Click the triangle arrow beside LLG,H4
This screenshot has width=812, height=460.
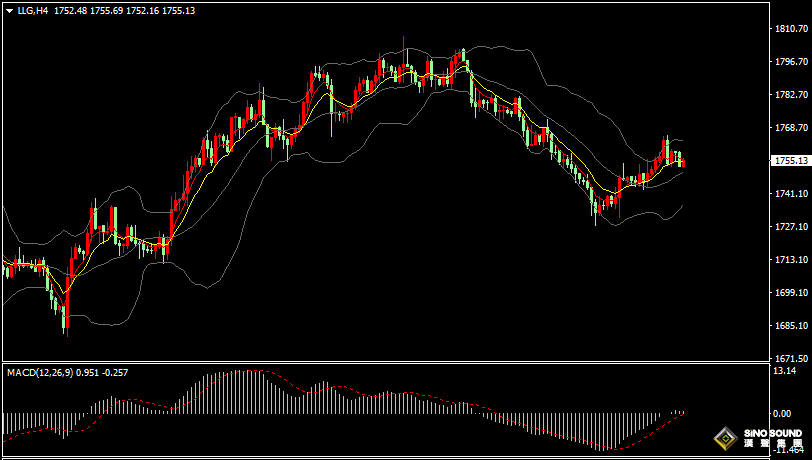click(x=9, y=10)
